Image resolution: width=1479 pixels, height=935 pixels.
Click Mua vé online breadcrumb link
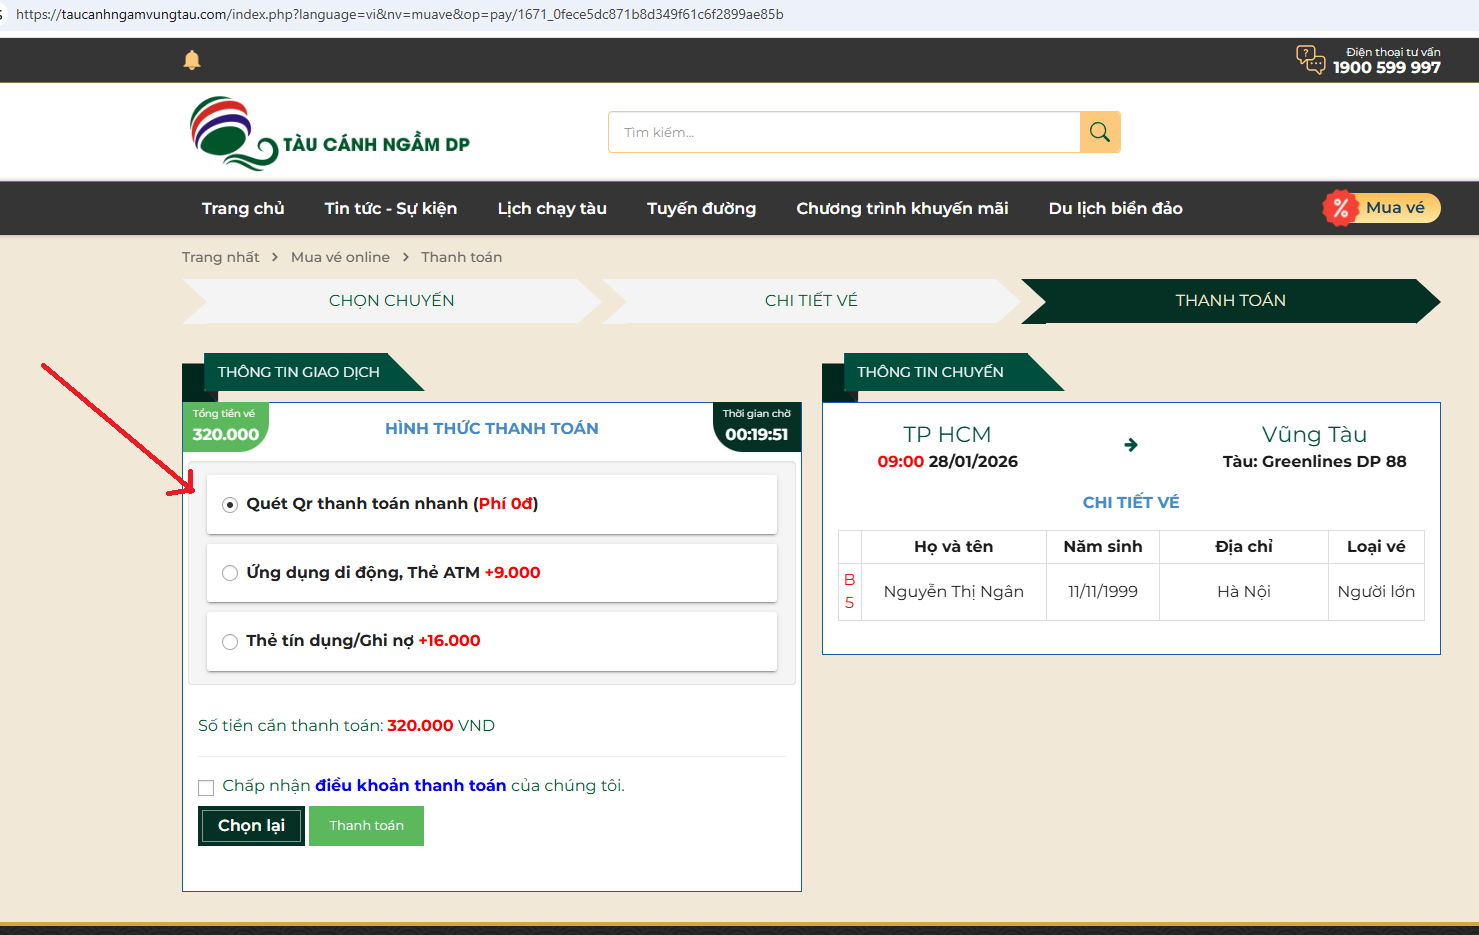pyautogui.click(x=340, y=257)
